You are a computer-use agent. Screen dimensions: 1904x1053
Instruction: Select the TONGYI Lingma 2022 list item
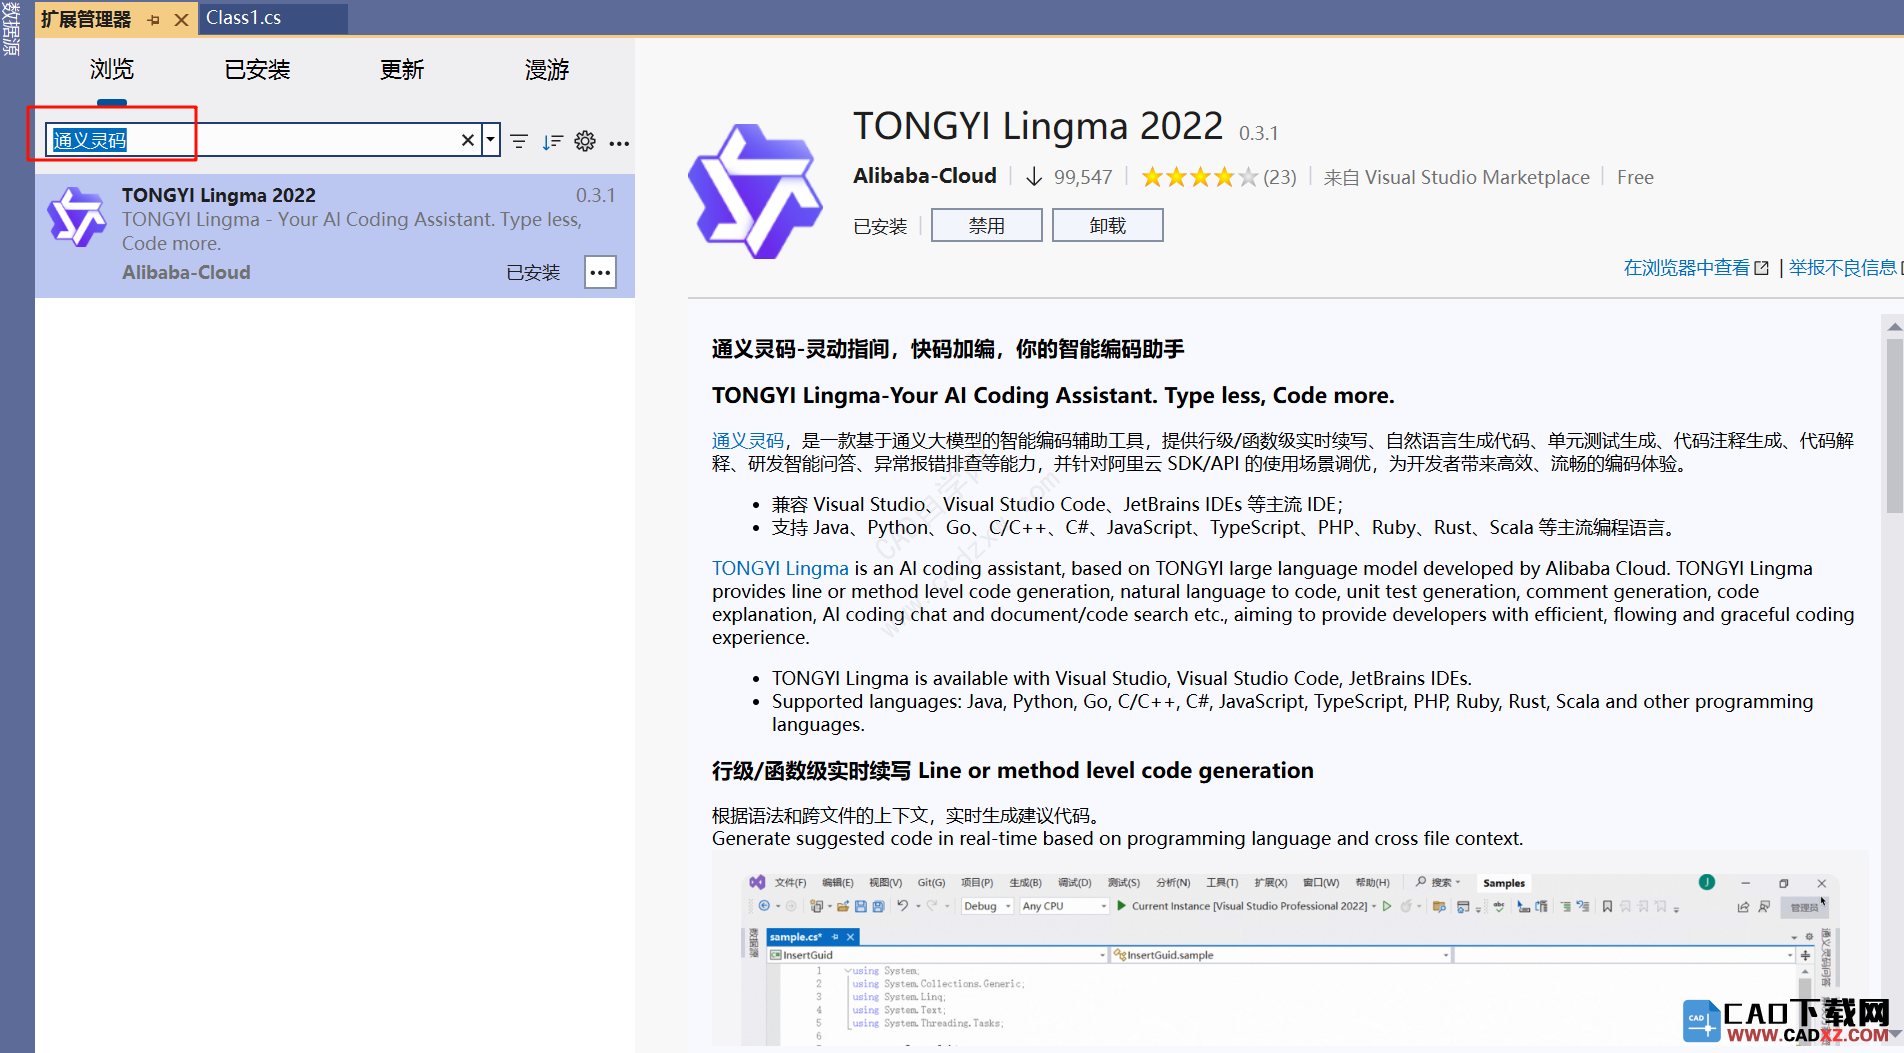point(335,236)
